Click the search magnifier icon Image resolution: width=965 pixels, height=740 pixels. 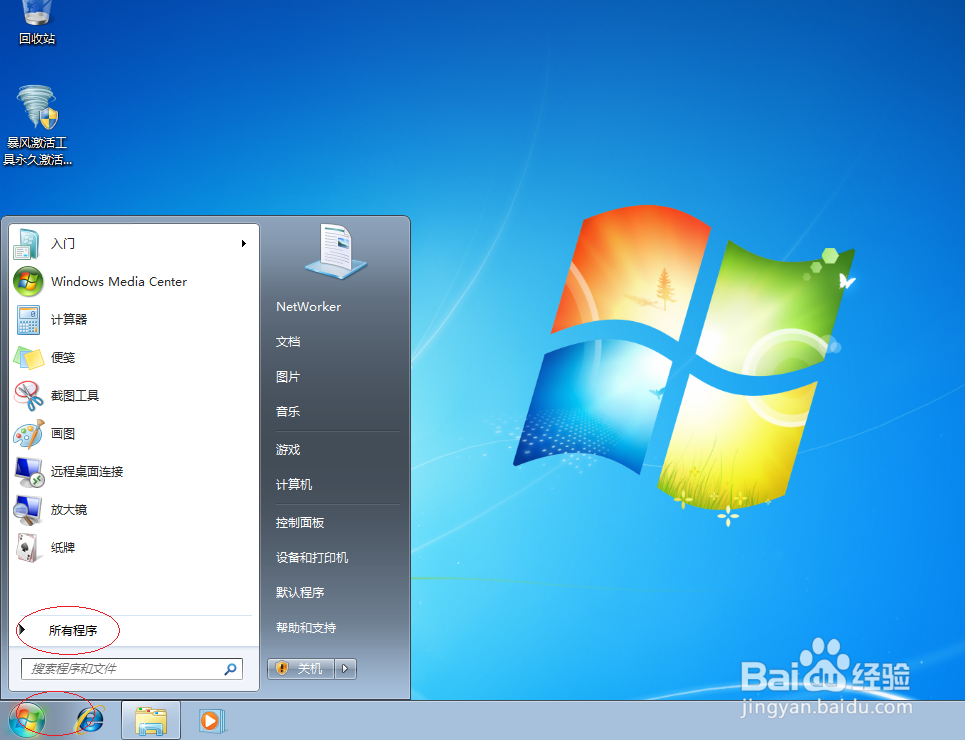click(x=230, y=669)
